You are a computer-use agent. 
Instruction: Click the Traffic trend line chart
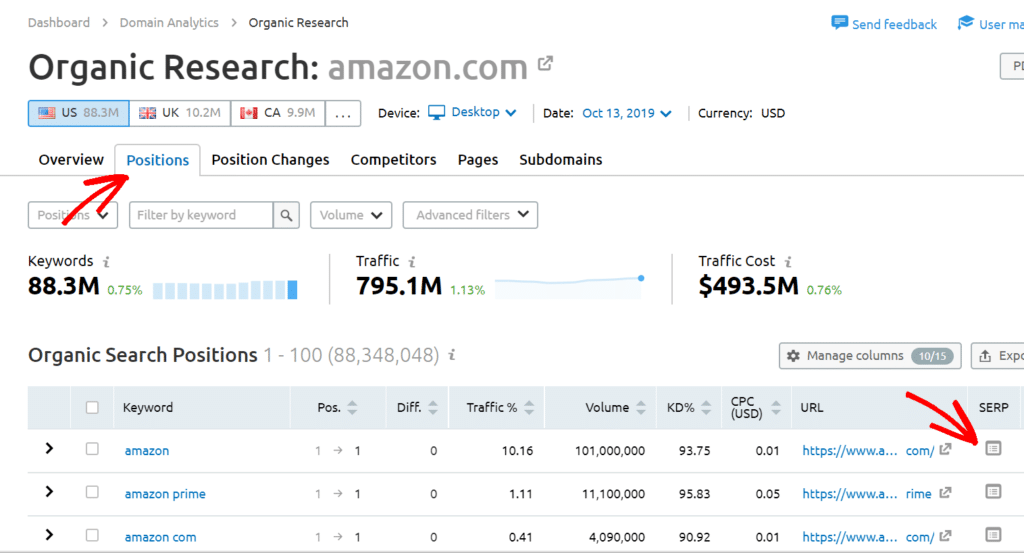click(569, 287)
